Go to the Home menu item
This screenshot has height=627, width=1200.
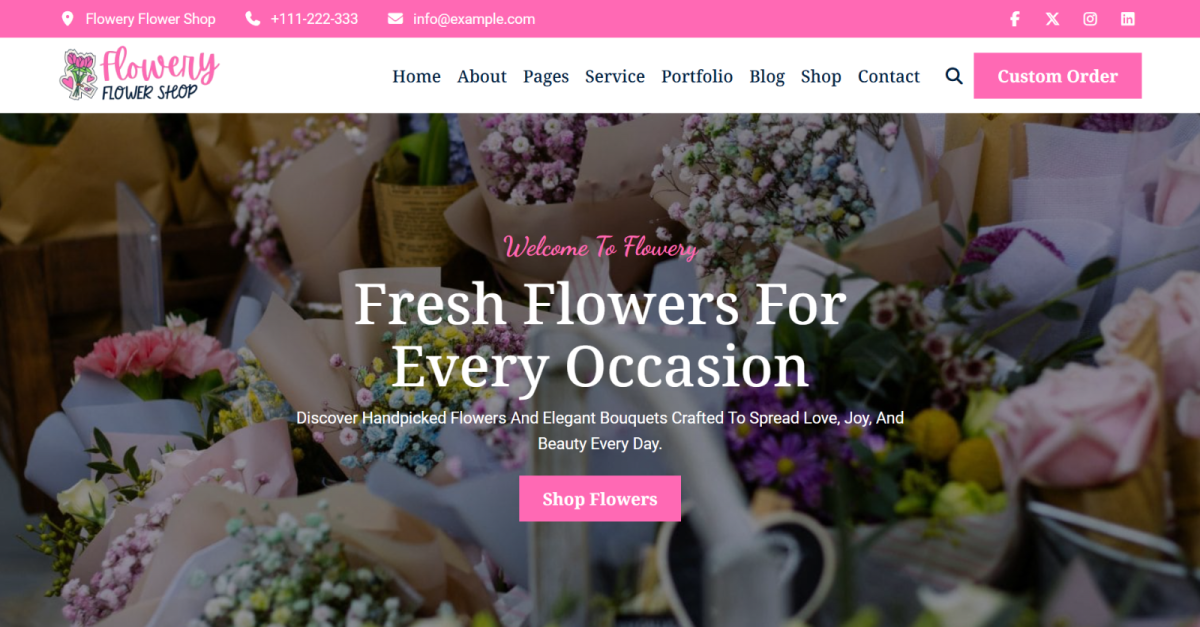(416, 76)
